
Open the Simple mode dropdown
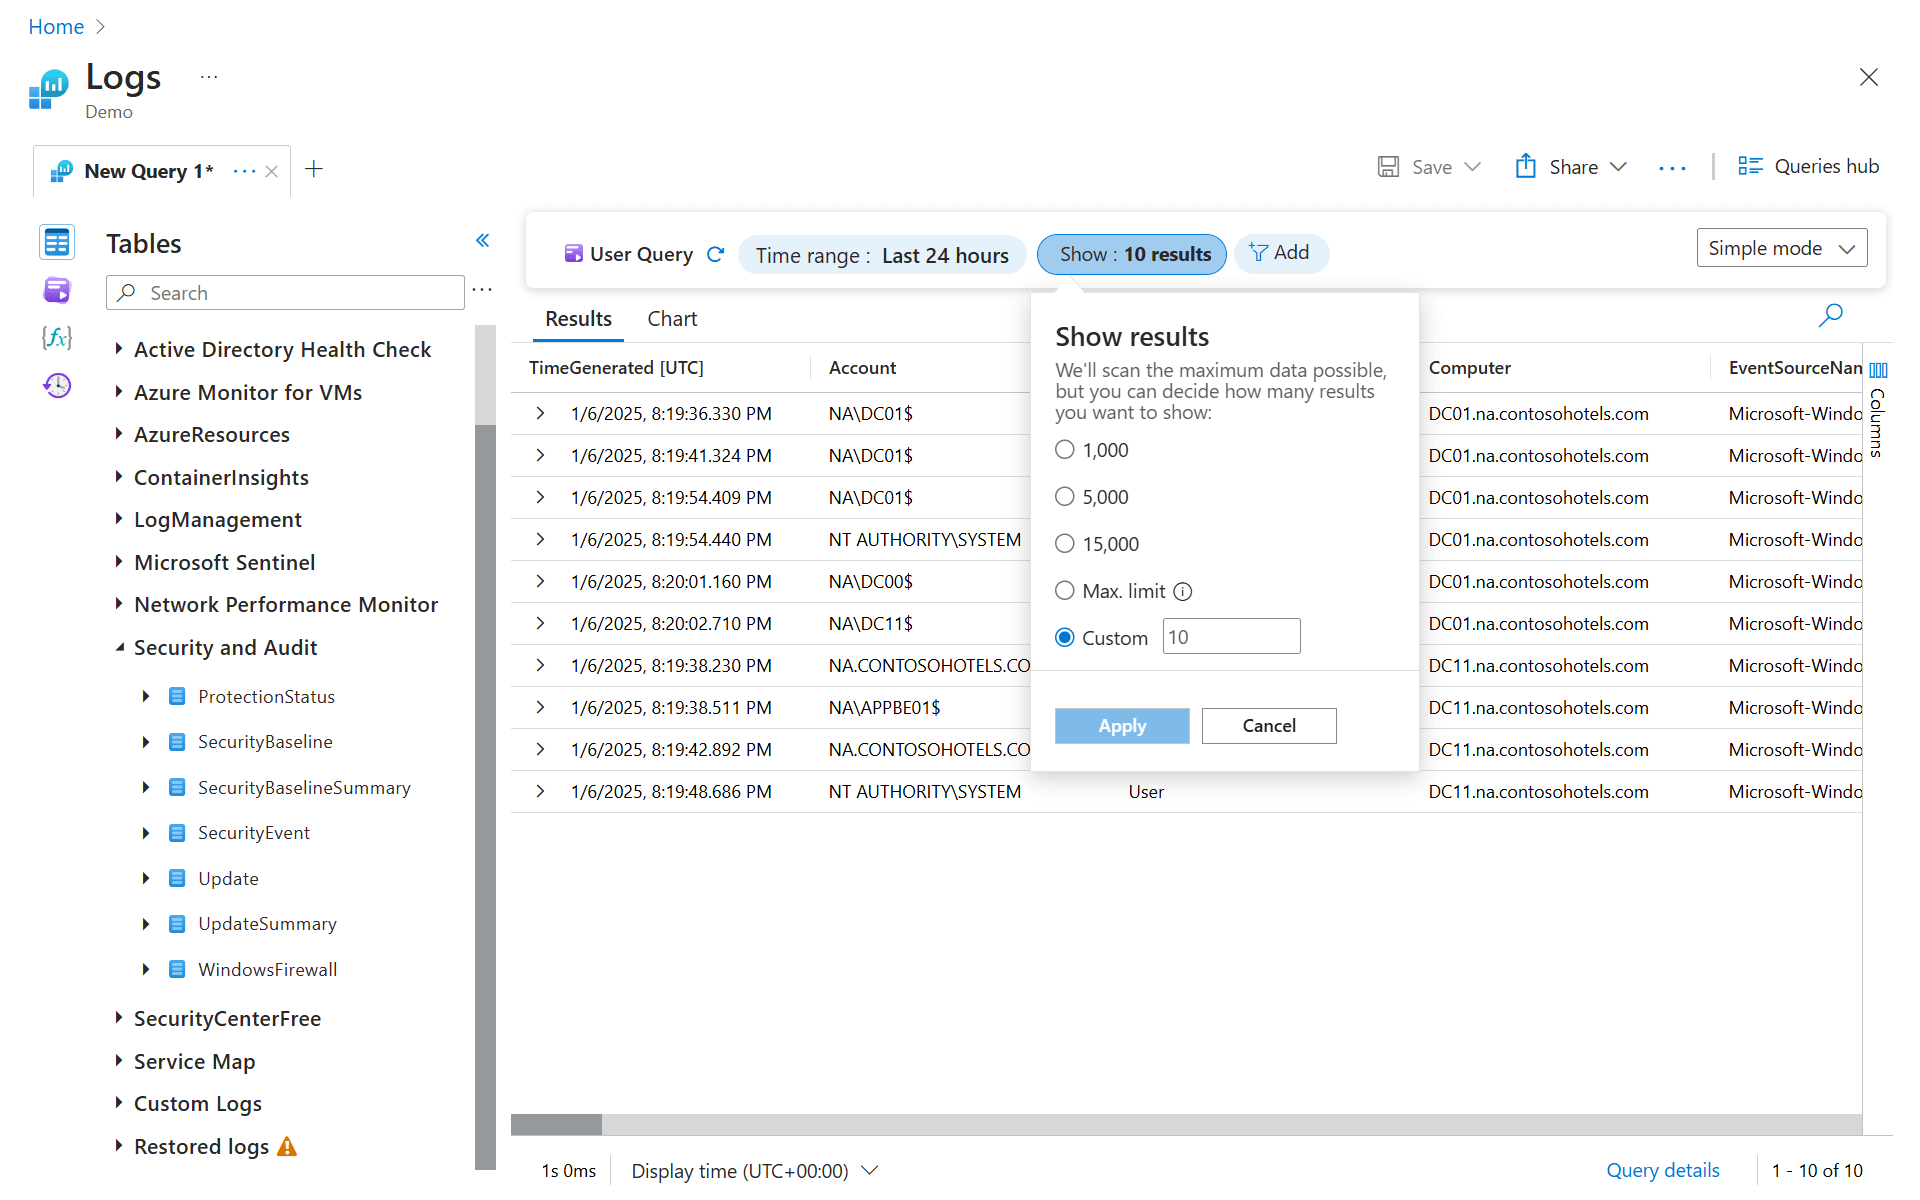click(1781, 248)
